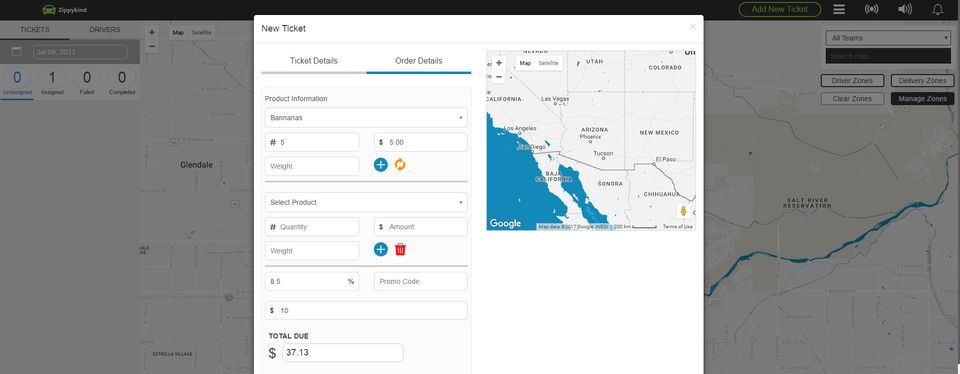The image size is (960, 374).
Task: Click the amount field showing 5.00
Action: click(x=421, y=142)
